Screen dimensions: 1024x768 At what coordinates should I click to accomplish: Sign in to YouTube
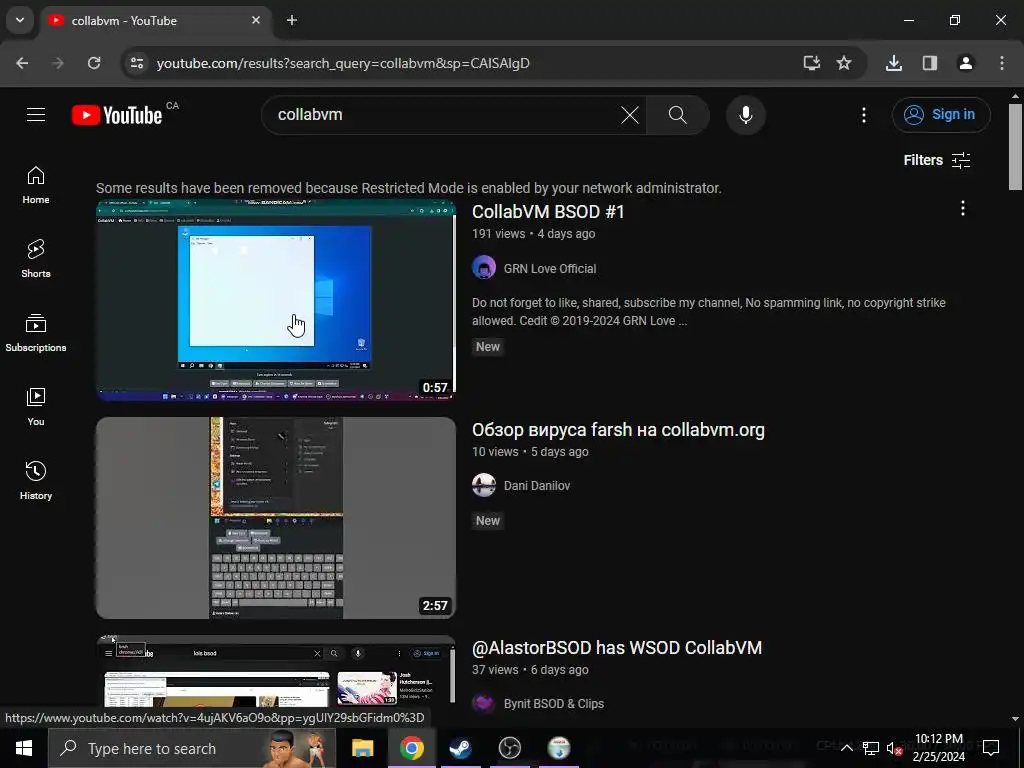point(940,114)
